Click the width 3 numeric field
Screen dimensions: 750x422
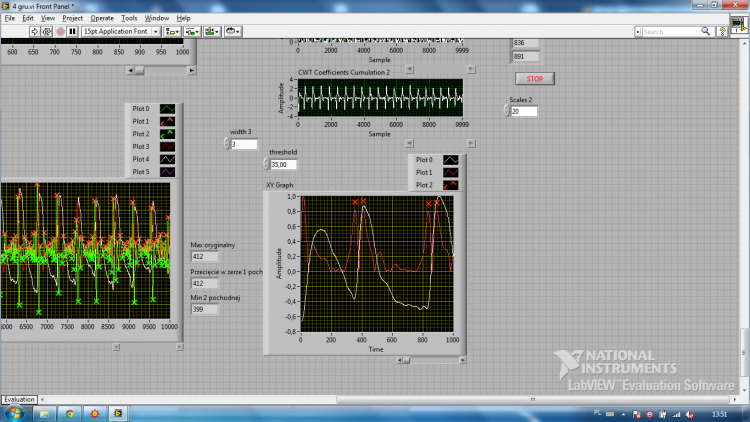click(244, 144)
